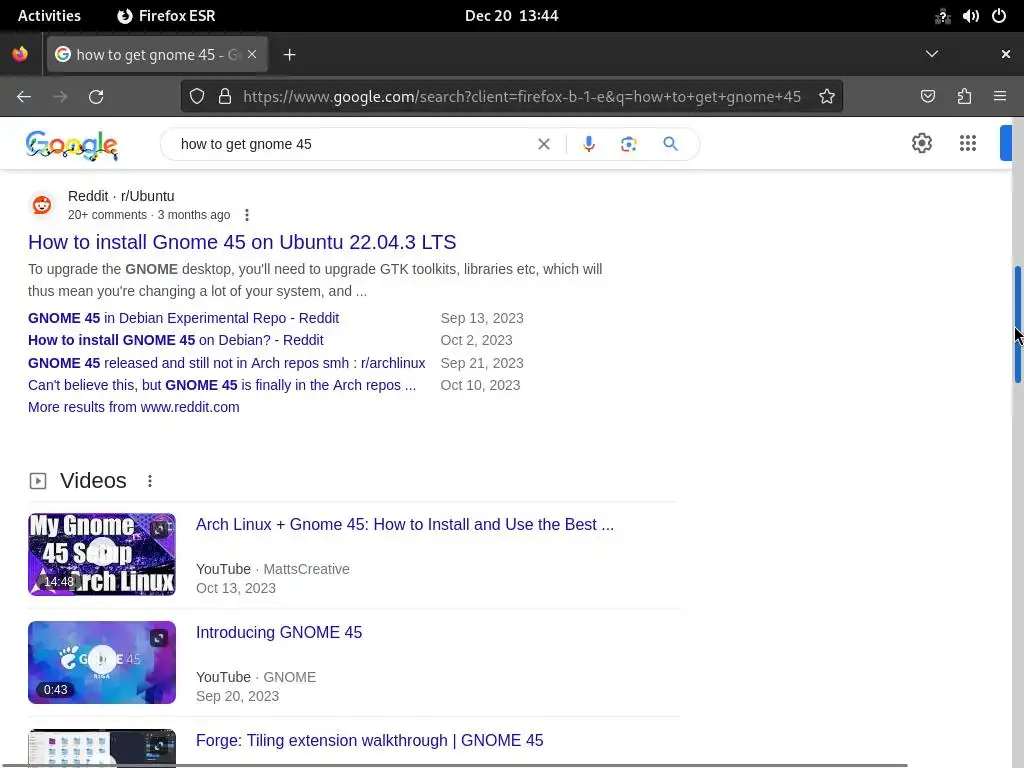The image size is (1024, 768).
Task: Expand the list all tabs chevron
Action: click(932, 54)
